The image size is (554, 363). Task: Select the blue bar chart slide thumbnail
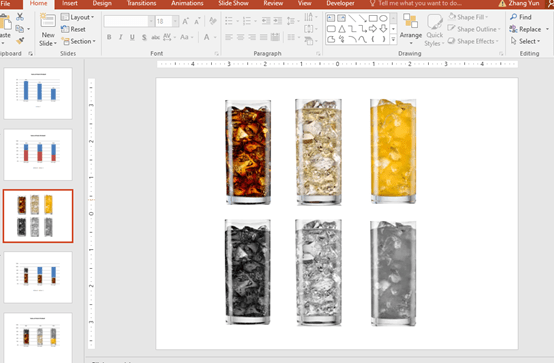pos(38,93)
